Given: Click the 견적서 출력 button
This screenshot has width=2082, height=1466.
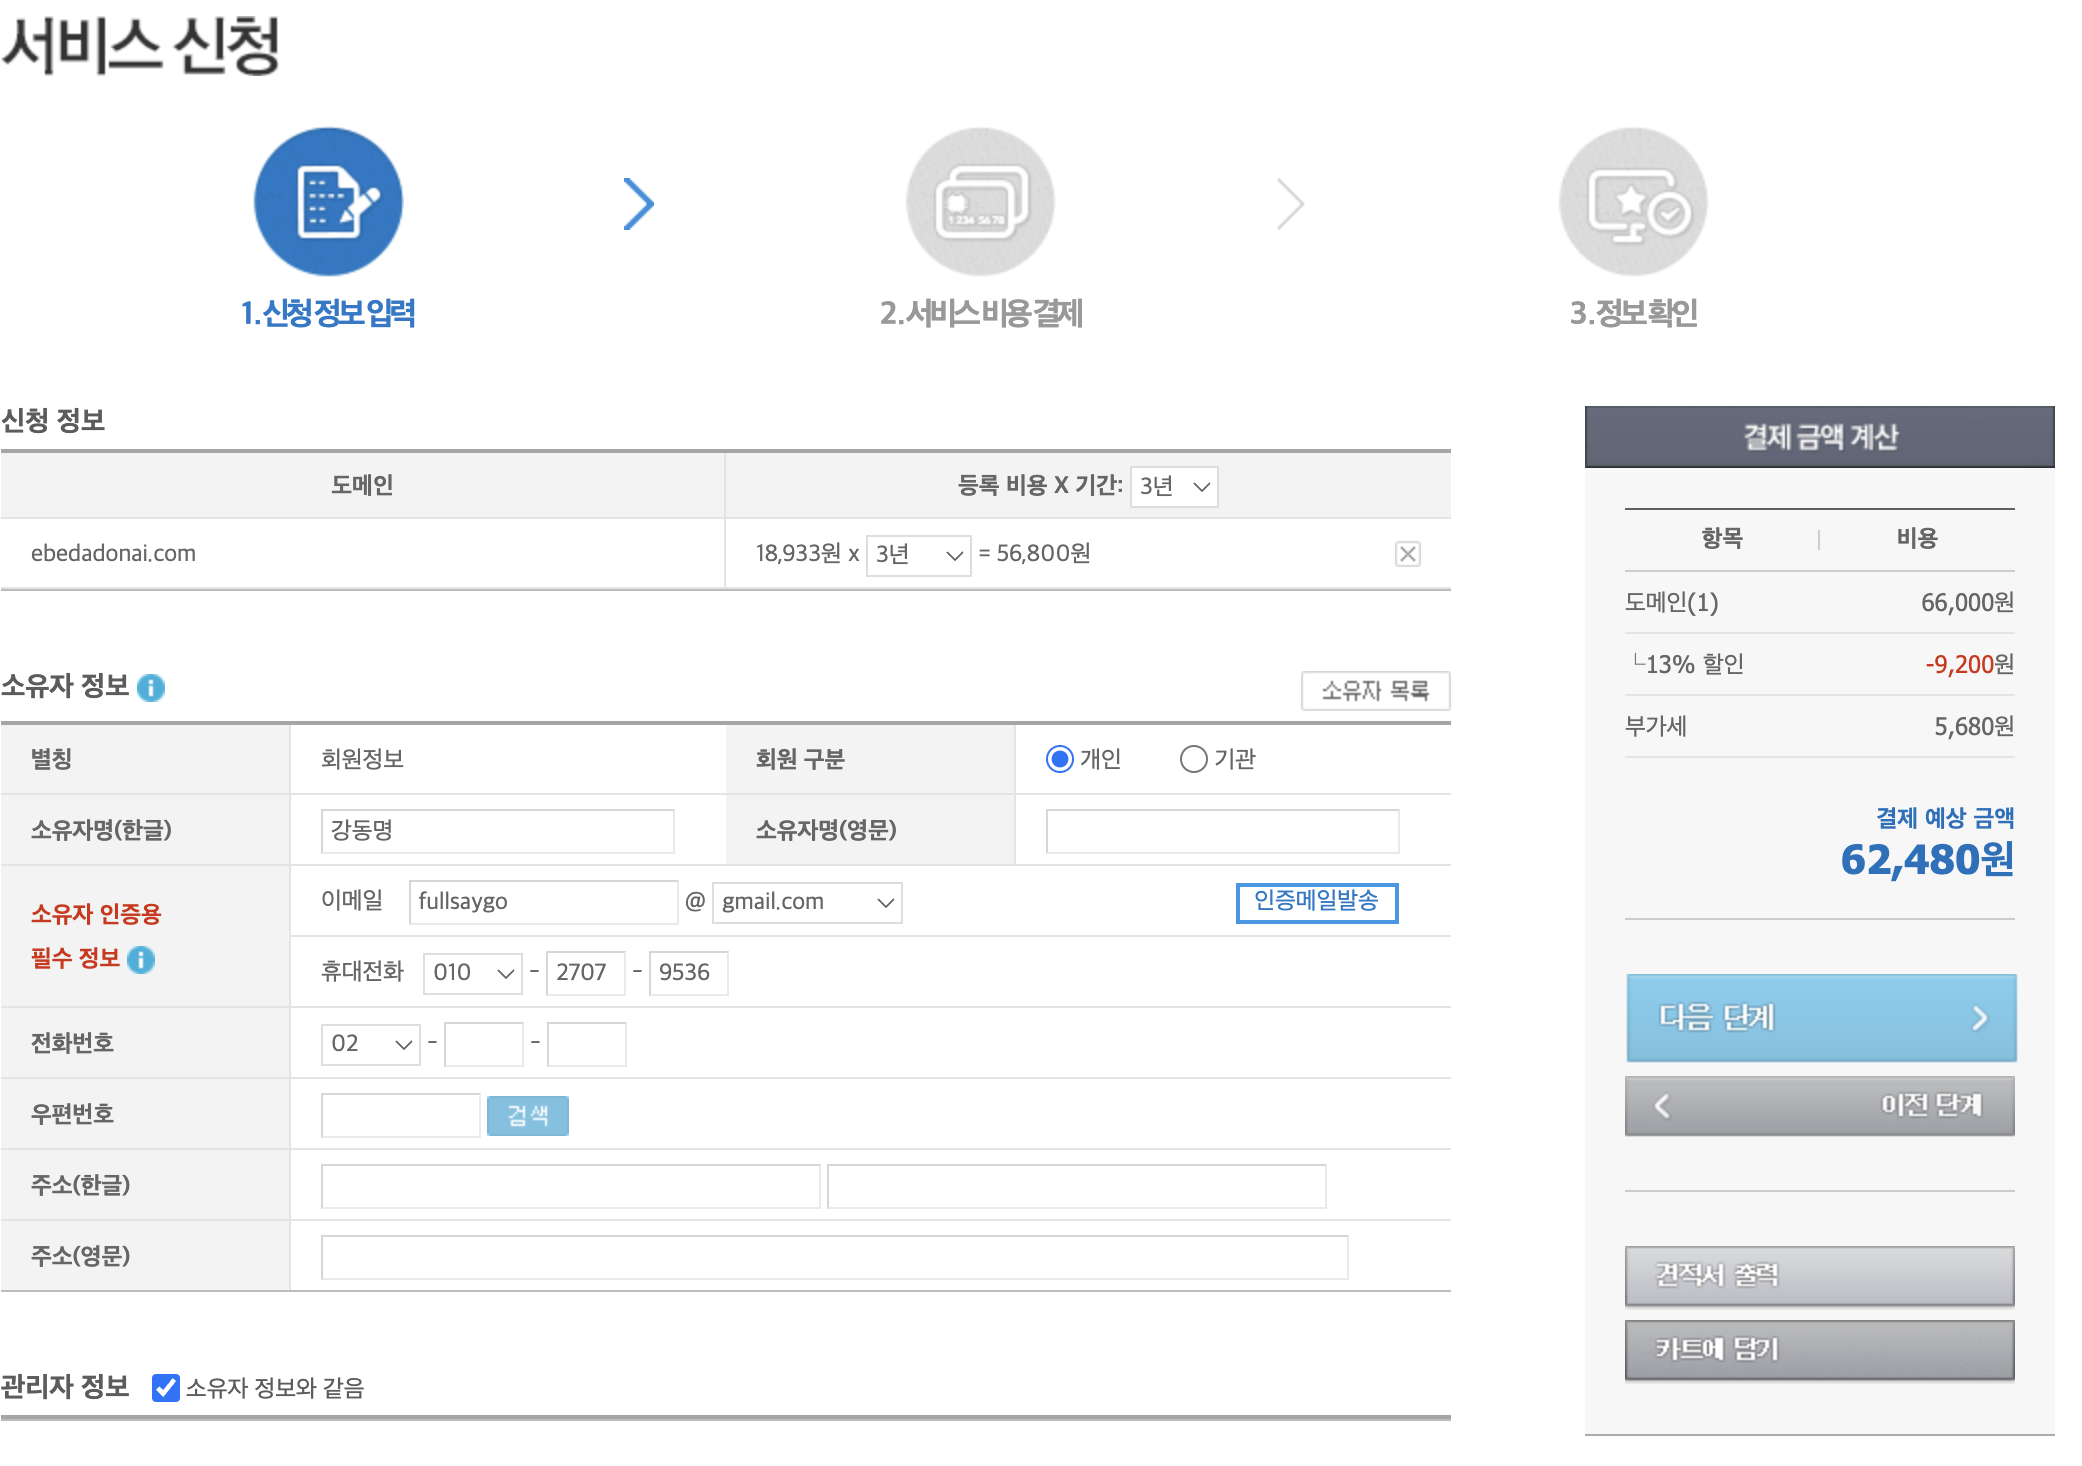Looking at the screenshot, I should (1820, 1276).
